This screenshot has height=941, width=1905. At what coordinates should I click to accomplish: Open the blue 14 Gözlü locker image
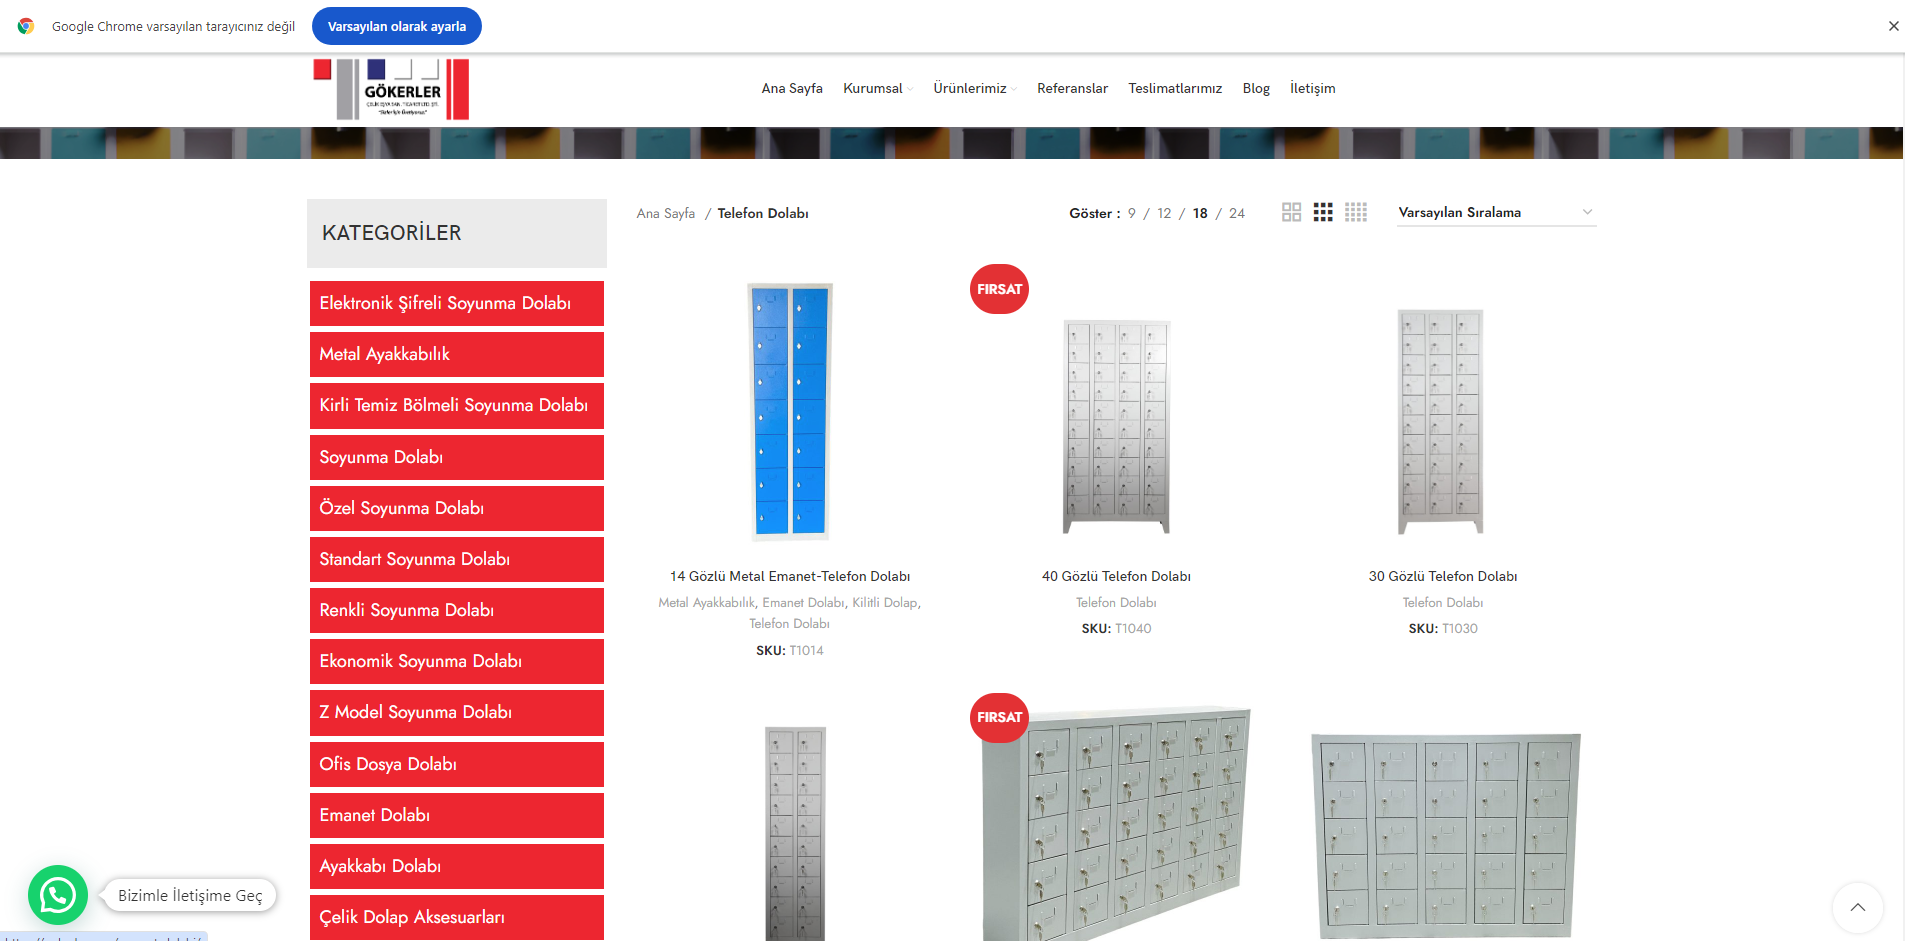tap(790, 411)
